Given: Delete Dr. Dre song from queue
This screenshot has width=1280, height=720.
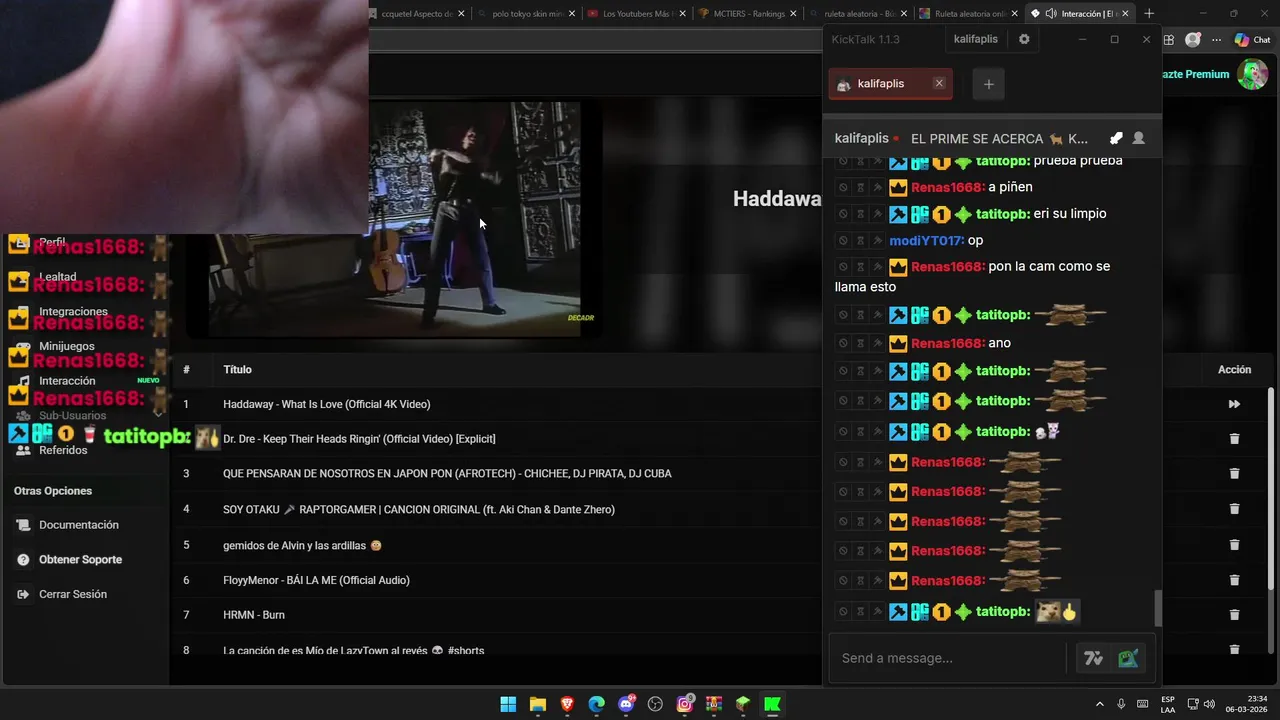Looking at the screenshot, I should coord(1234,439).
